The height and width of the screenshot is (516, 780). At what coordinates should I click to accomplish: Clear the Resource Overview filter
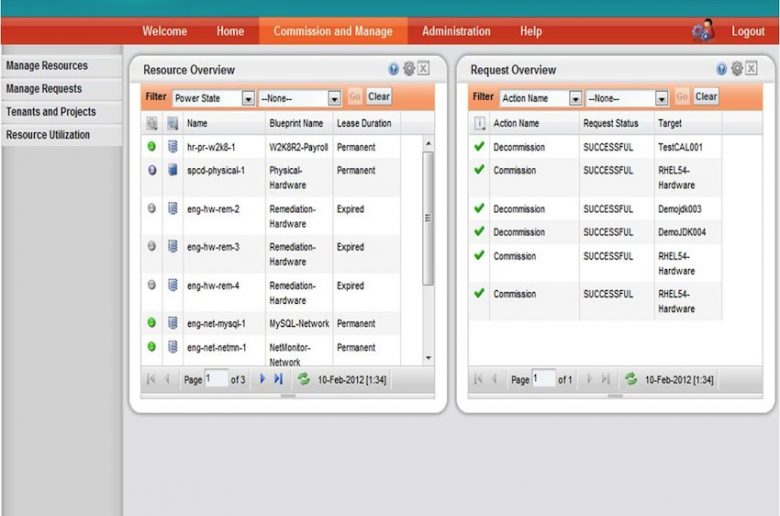pyautogui.click(x=379, y=97)
